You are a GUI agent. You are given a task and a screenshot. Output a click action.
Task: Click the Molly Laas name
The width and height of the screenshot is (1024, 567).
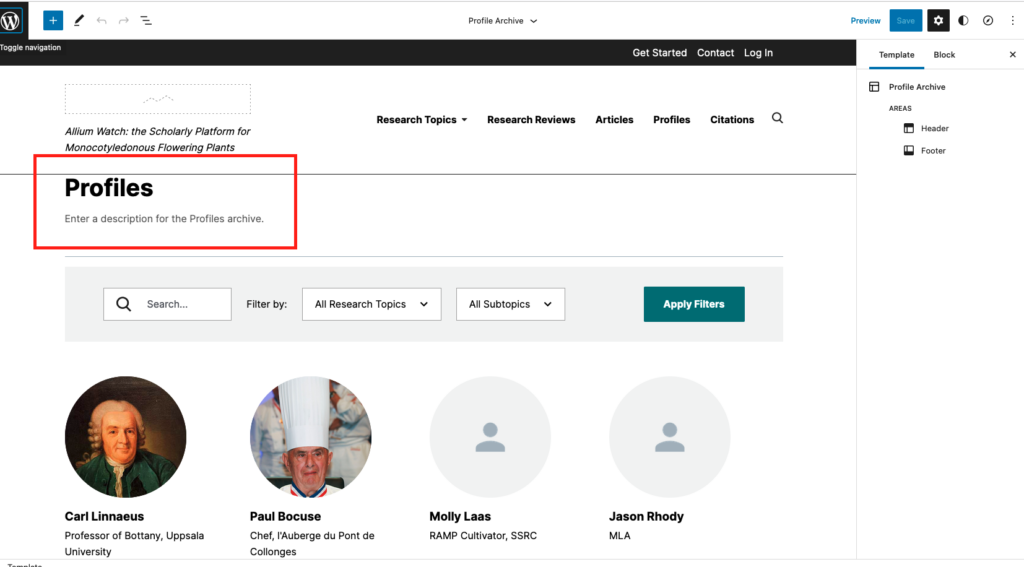click(x=460, y=516)
